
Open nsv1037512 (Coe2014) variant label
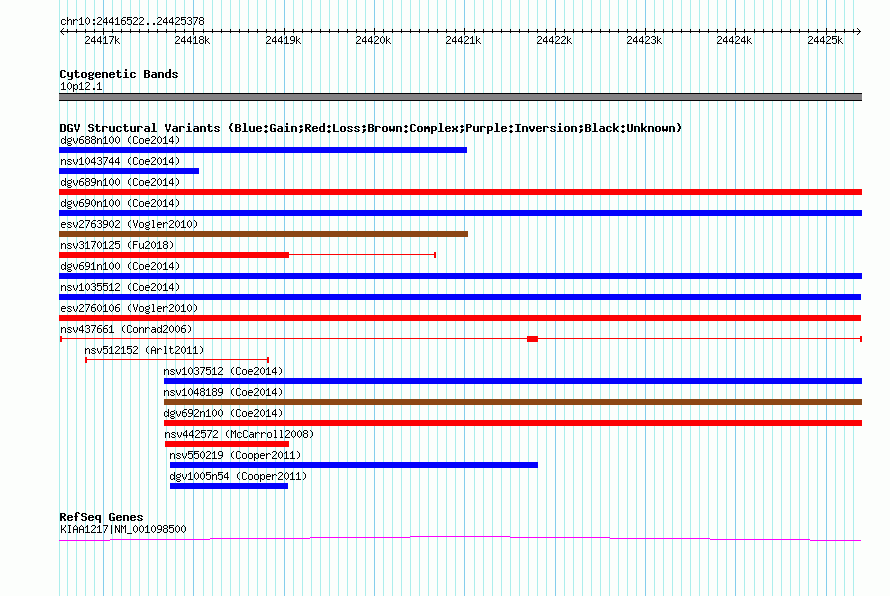223,371
